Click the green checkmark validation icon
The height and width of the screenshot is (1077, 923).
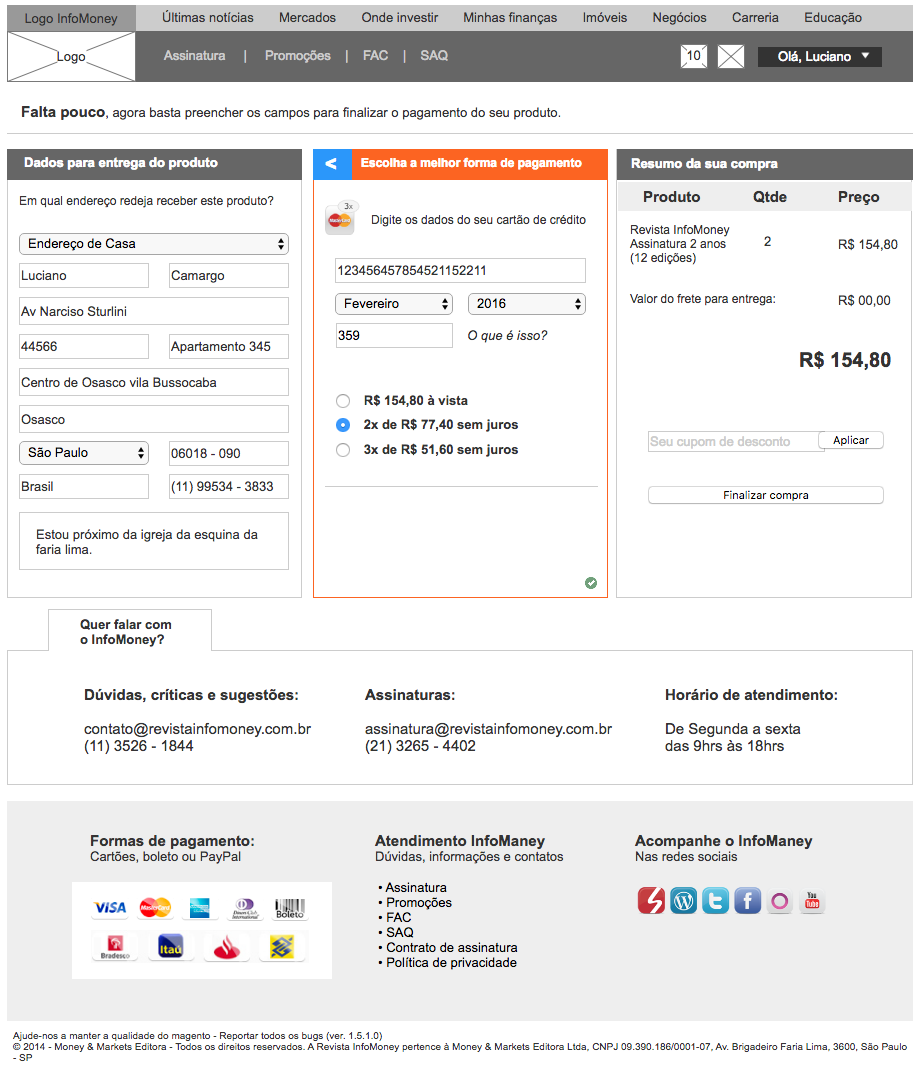coord(591,583)
